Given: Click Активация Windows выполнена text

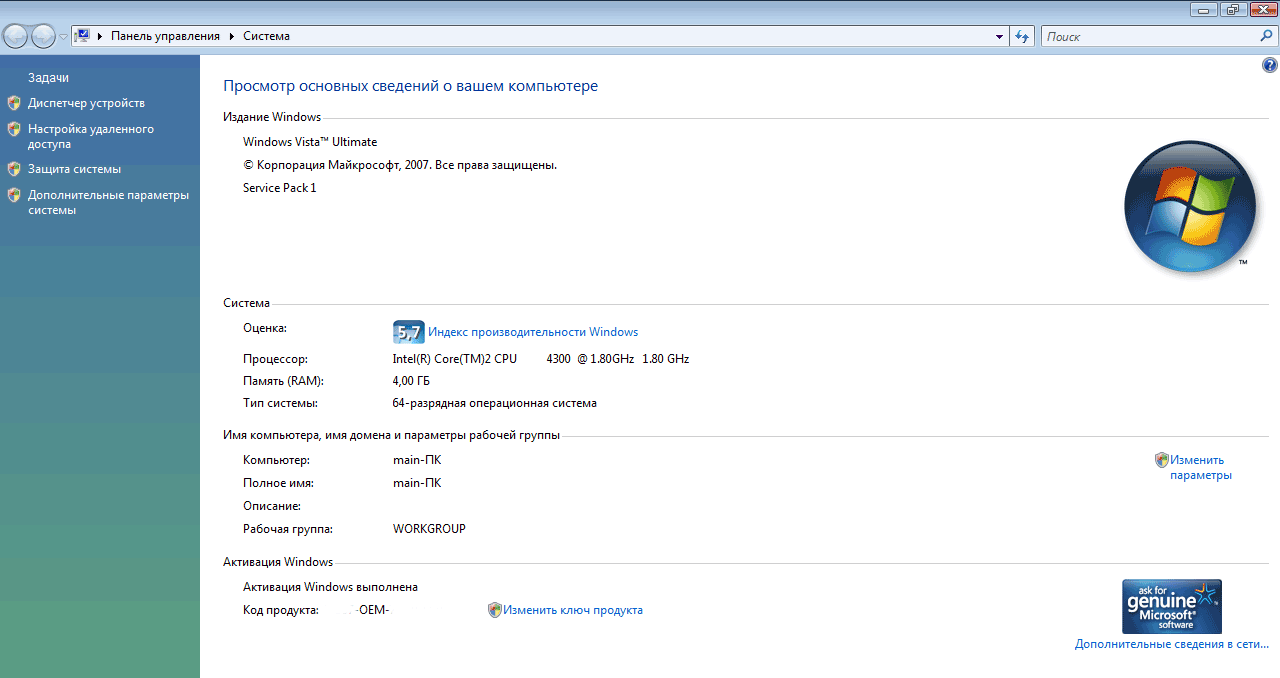Looking at the screenshot, I should tap(330, 587).
